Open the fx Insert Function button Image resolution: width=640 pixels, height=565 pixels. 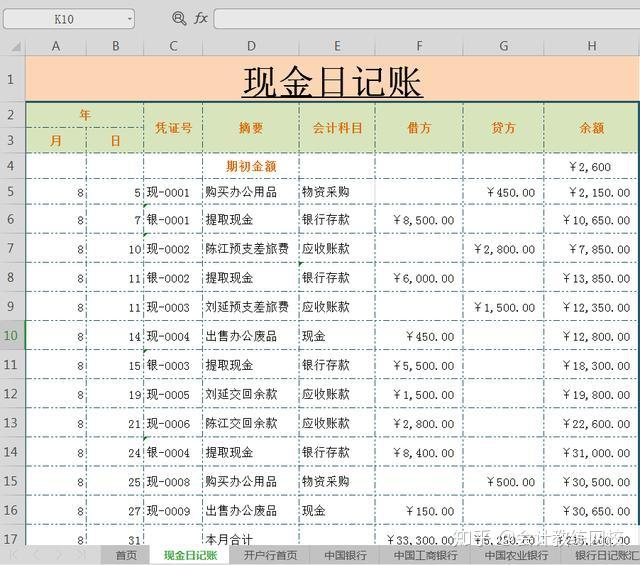[201, 18]
